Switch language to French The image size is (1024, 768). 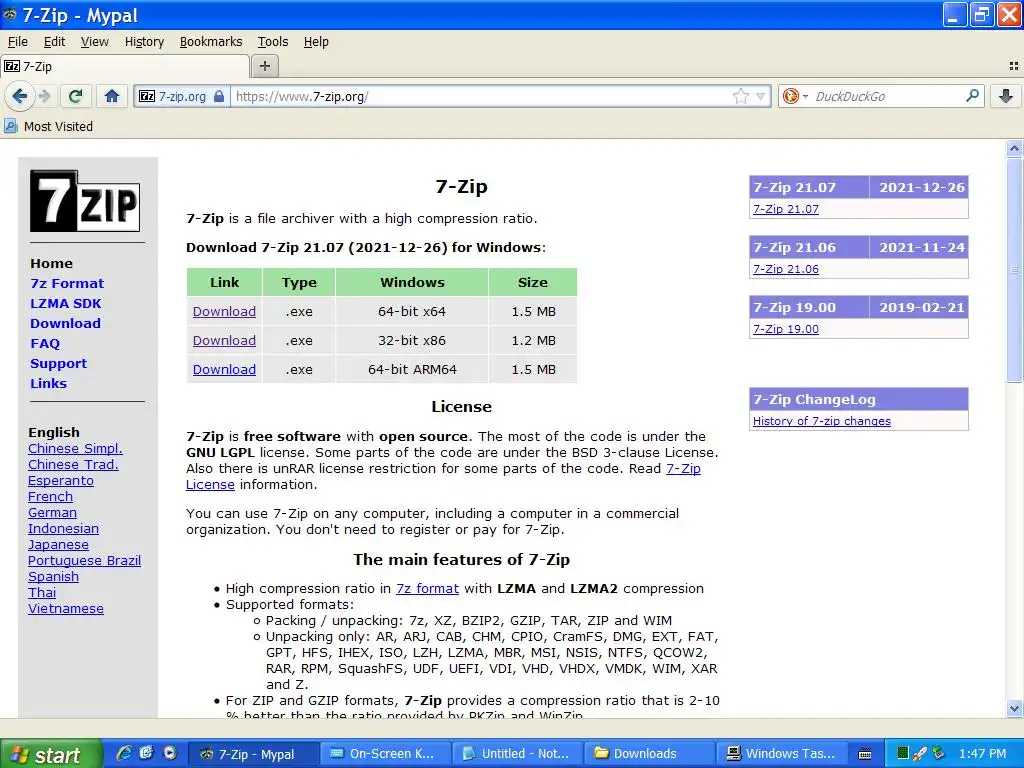(x=50, y=496)
